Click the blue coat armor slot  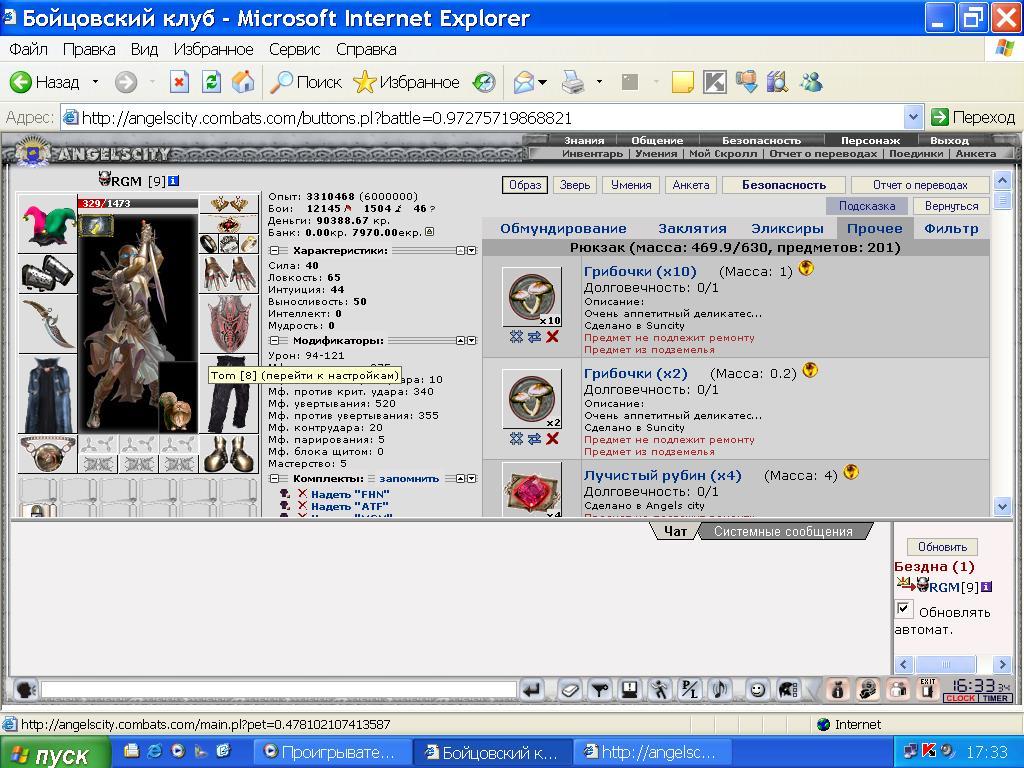click(x=47, y=394)
